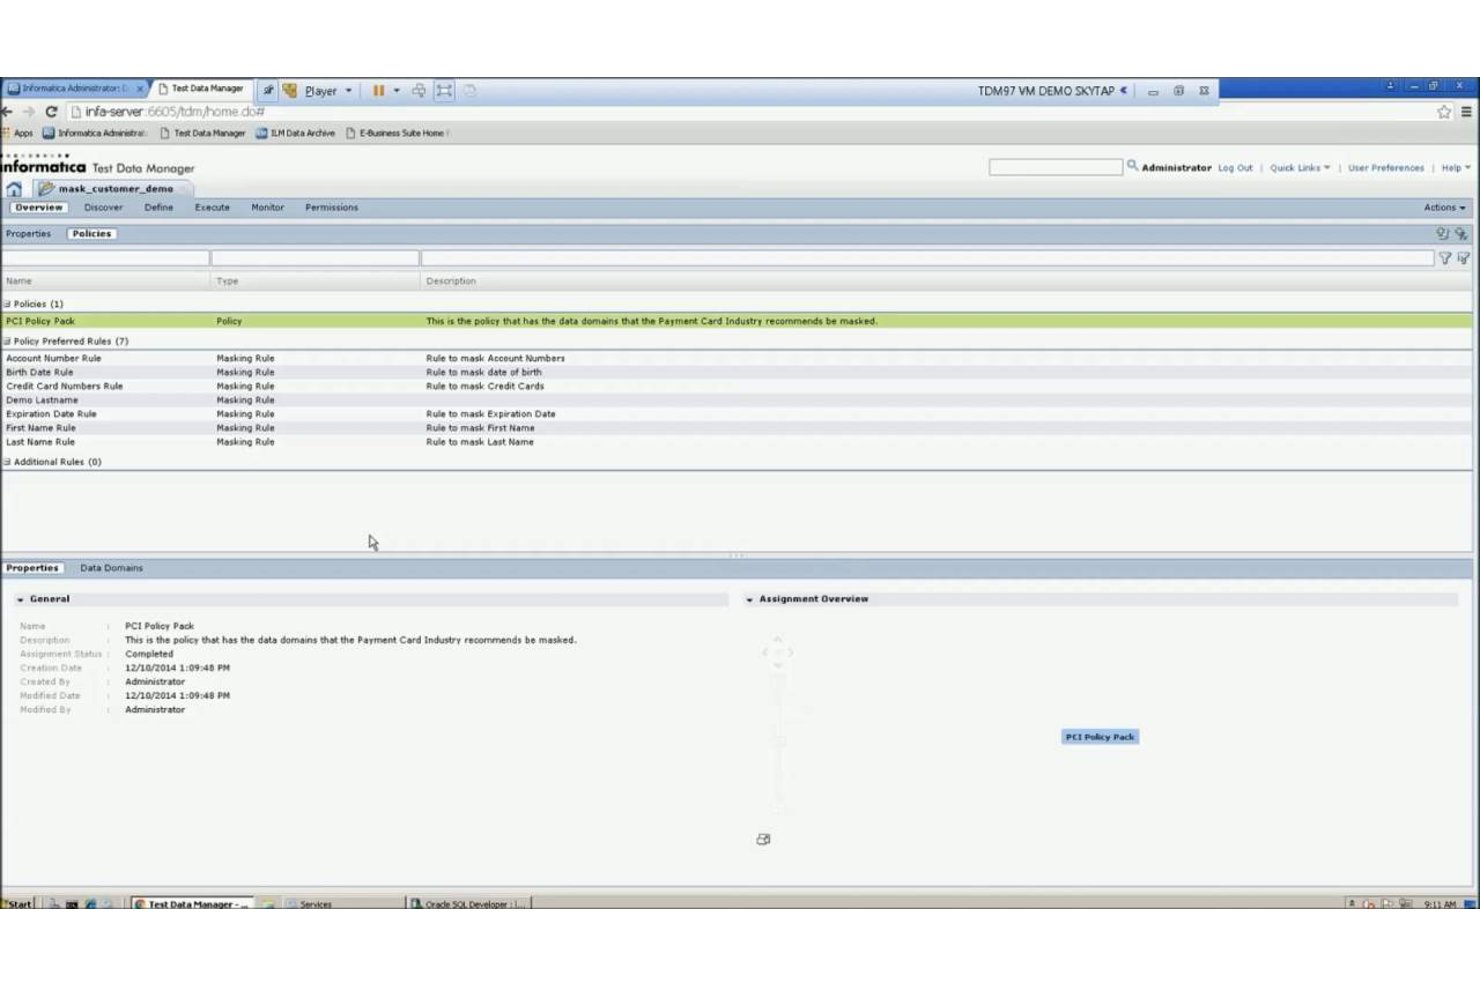
Task: Close the Informatica Administrator browser tab
Action: pos(140,89)
